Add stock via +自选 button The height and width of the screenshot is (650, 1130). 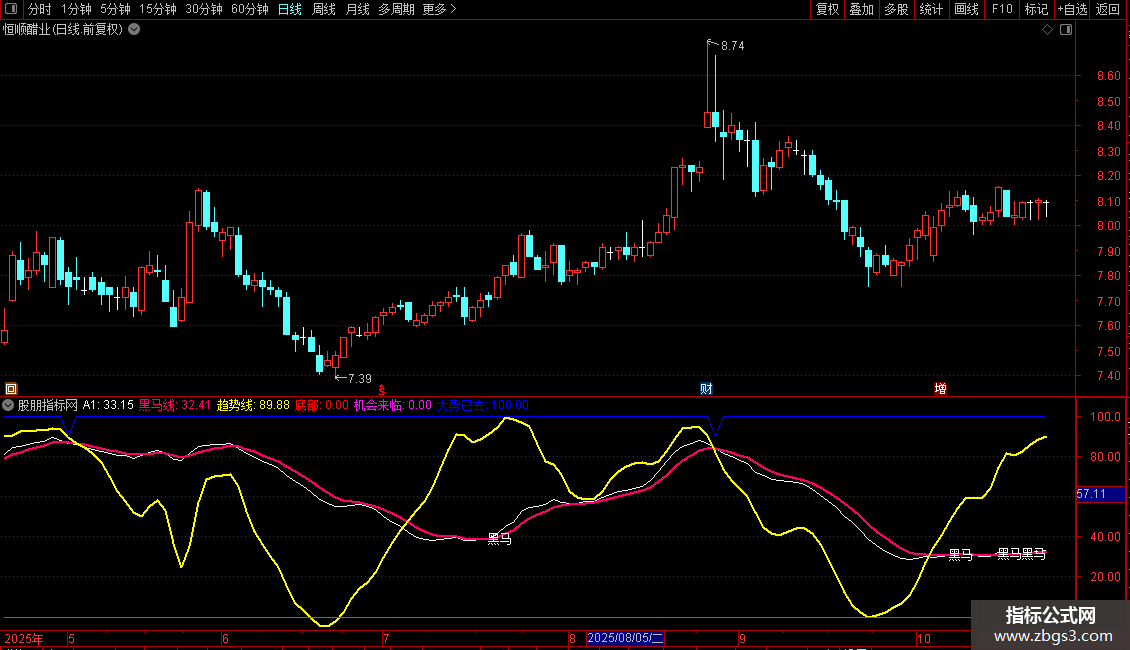coord(1072,10)
